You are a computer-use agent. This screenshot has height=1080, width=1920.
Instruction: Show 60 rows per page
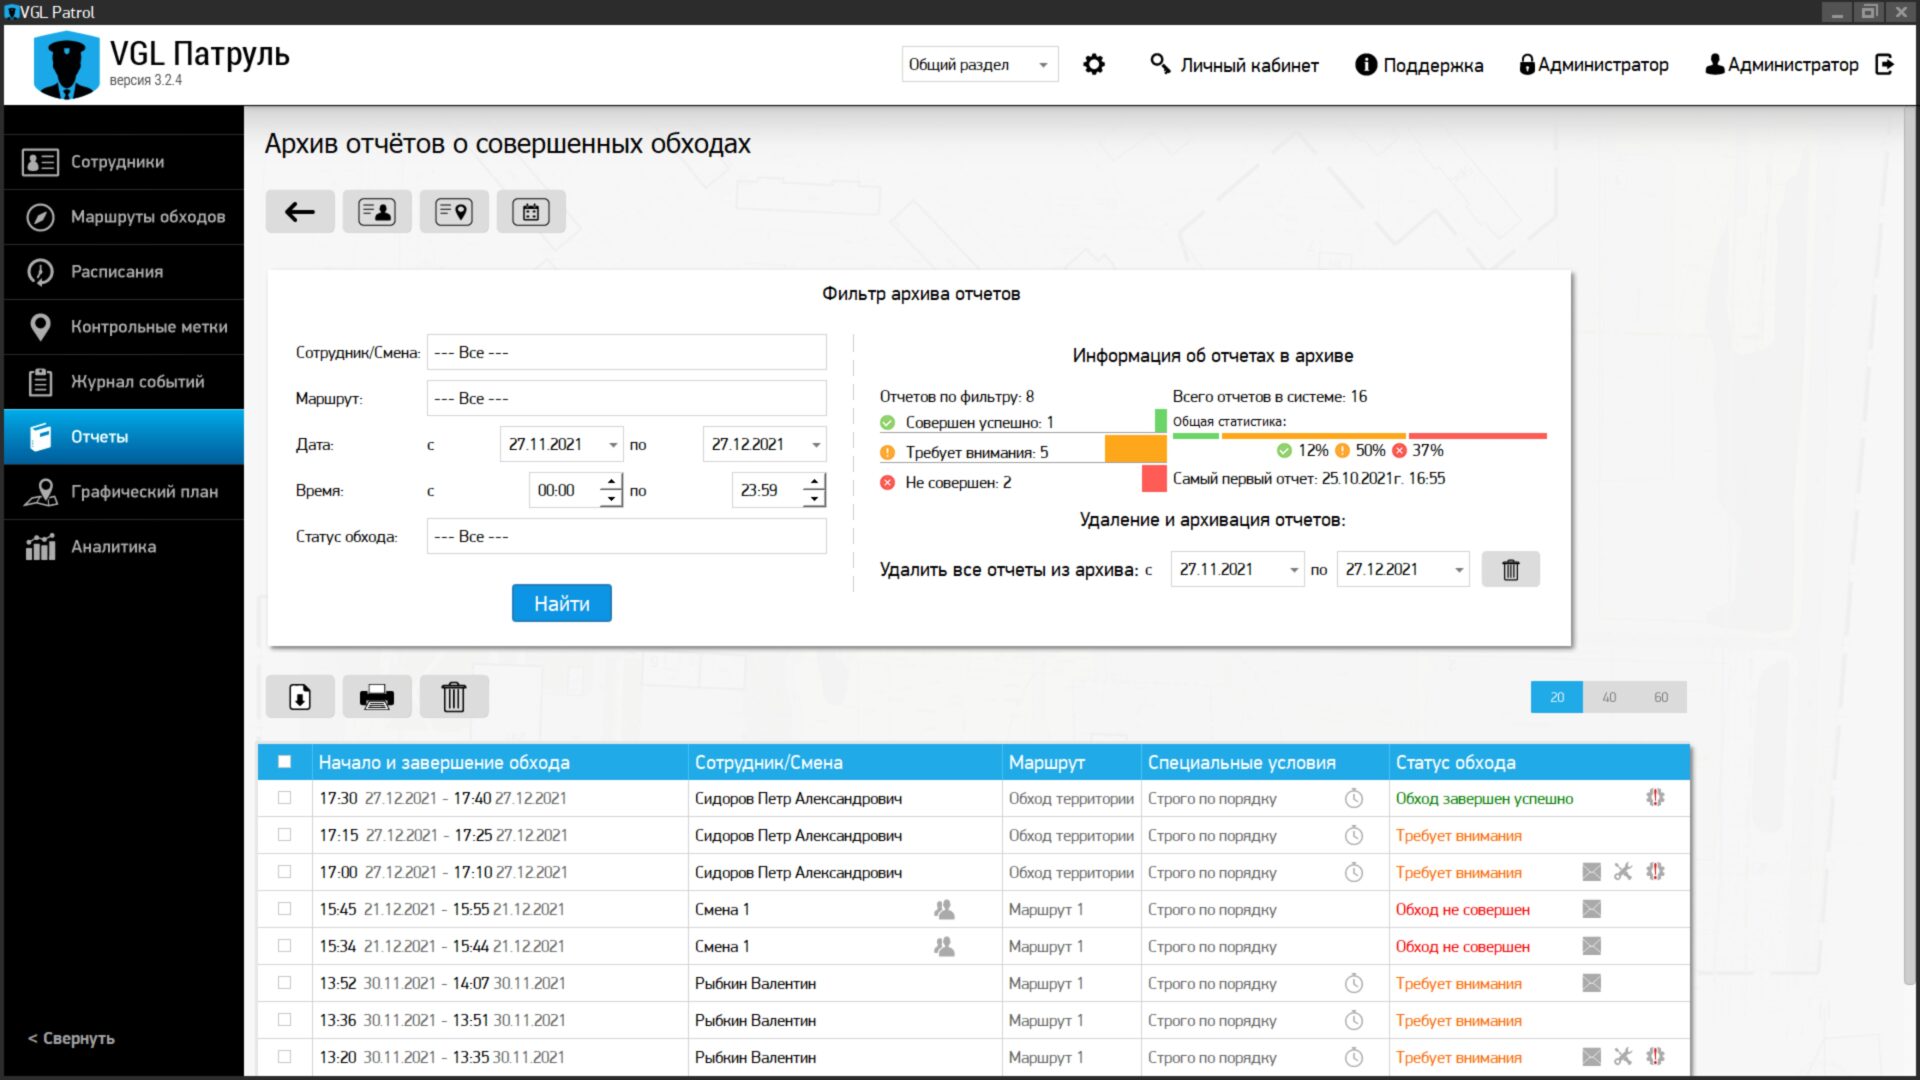coord(1661,697)
